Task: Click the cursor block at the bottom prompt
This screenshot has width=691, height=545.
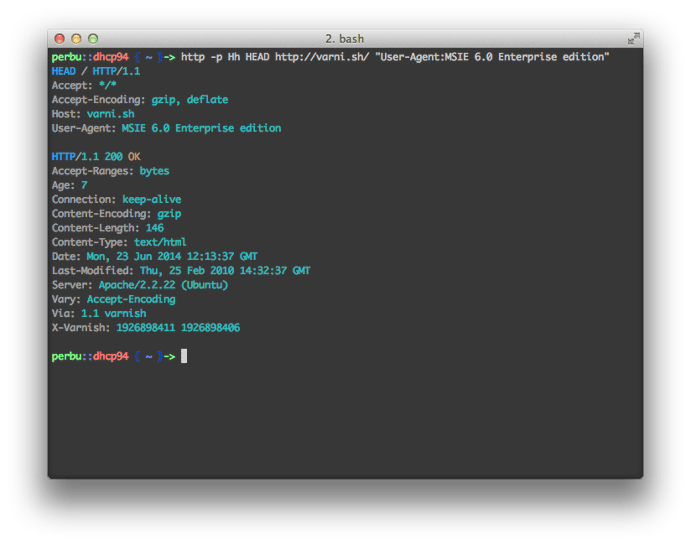Action: [184, 356]
